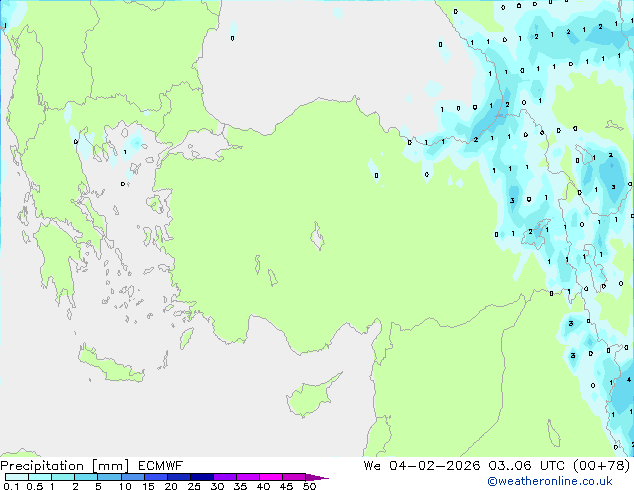
Task: Click the '10' legend value
Action: (x=125, y=486)
